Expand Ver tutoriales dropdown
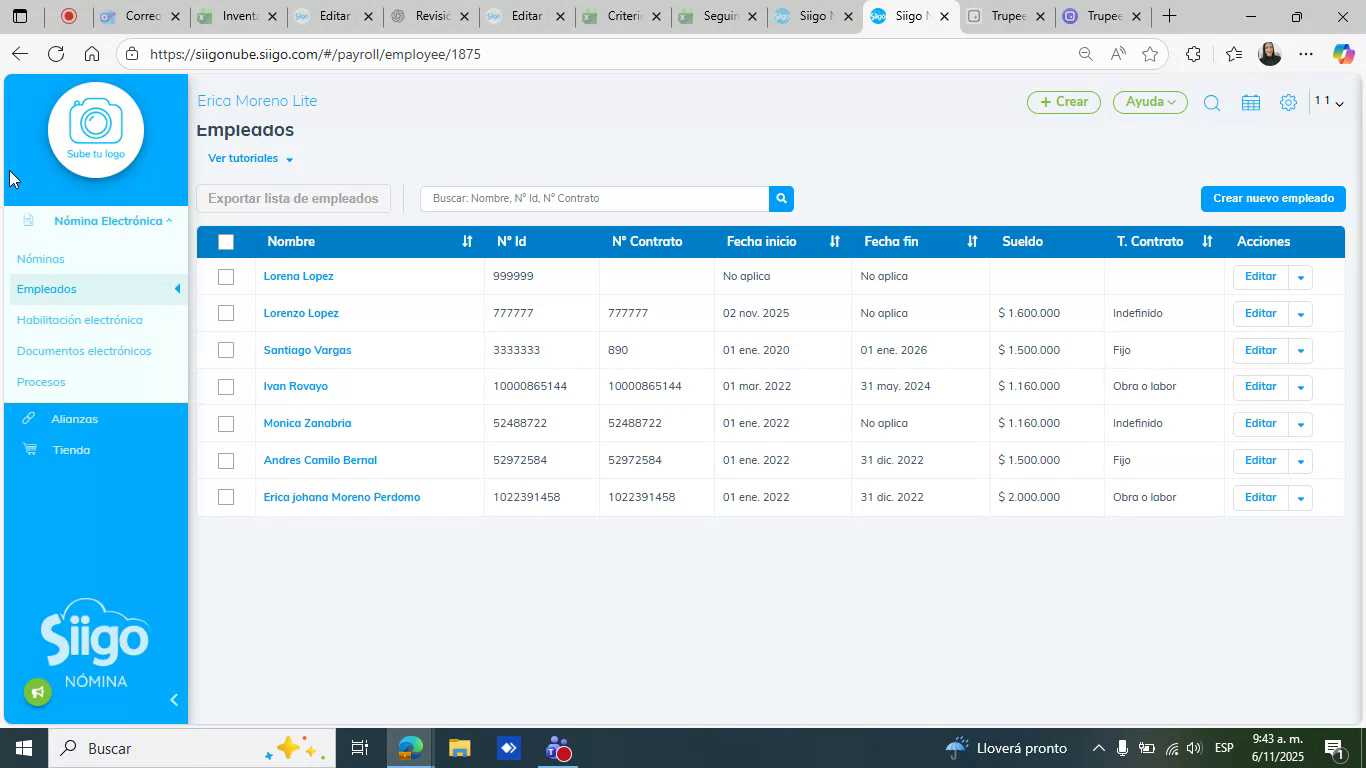1366x768 pixels. [x=250, y=158]
